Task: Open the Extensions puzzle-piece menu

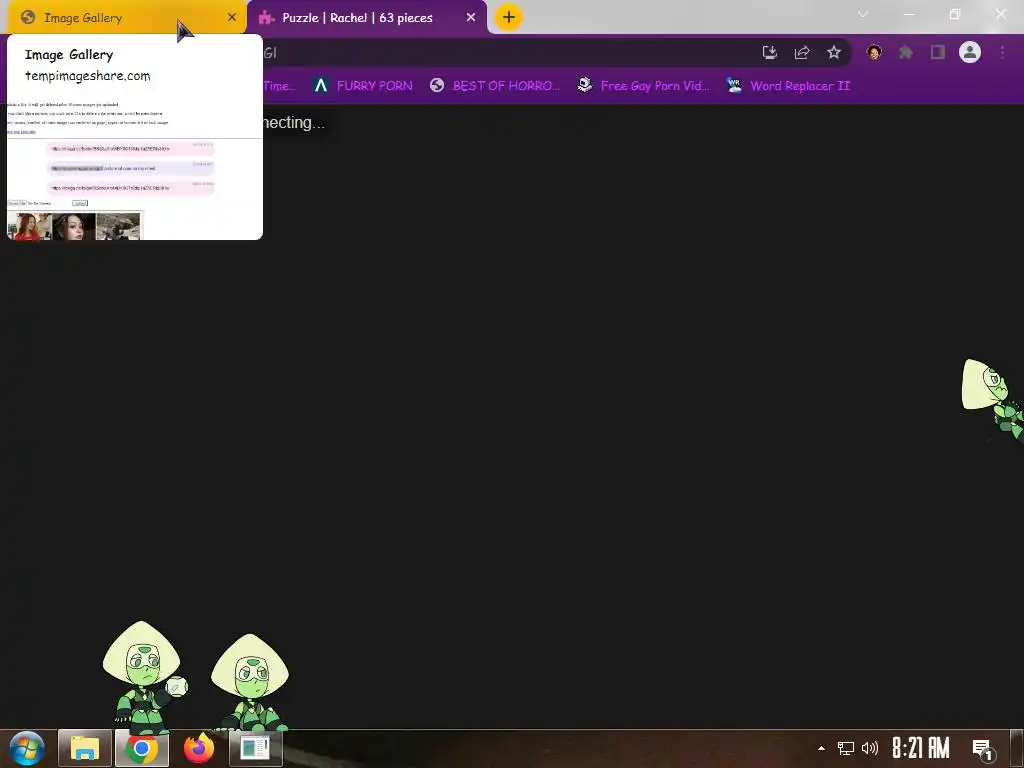Action: point(906,52)
